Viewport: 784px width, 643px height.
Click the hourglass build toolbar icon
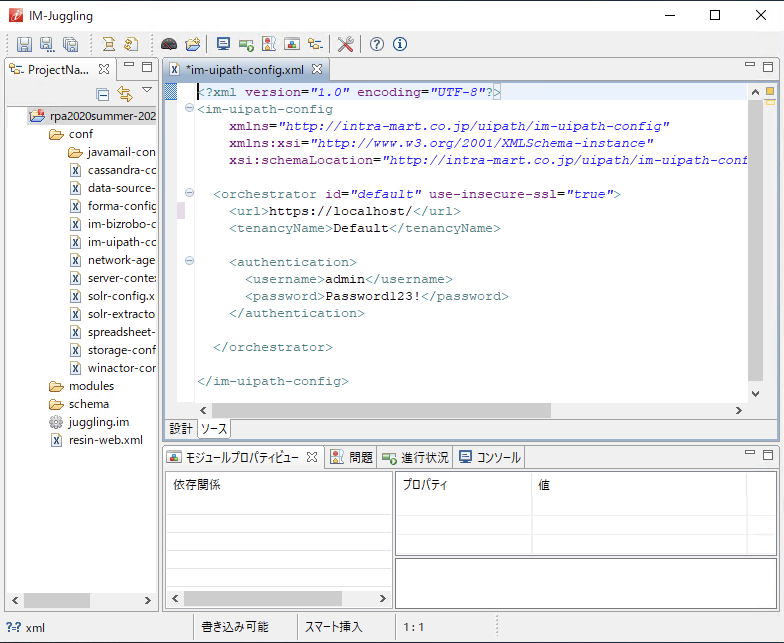pyautogui.click(x=108, y=44)
